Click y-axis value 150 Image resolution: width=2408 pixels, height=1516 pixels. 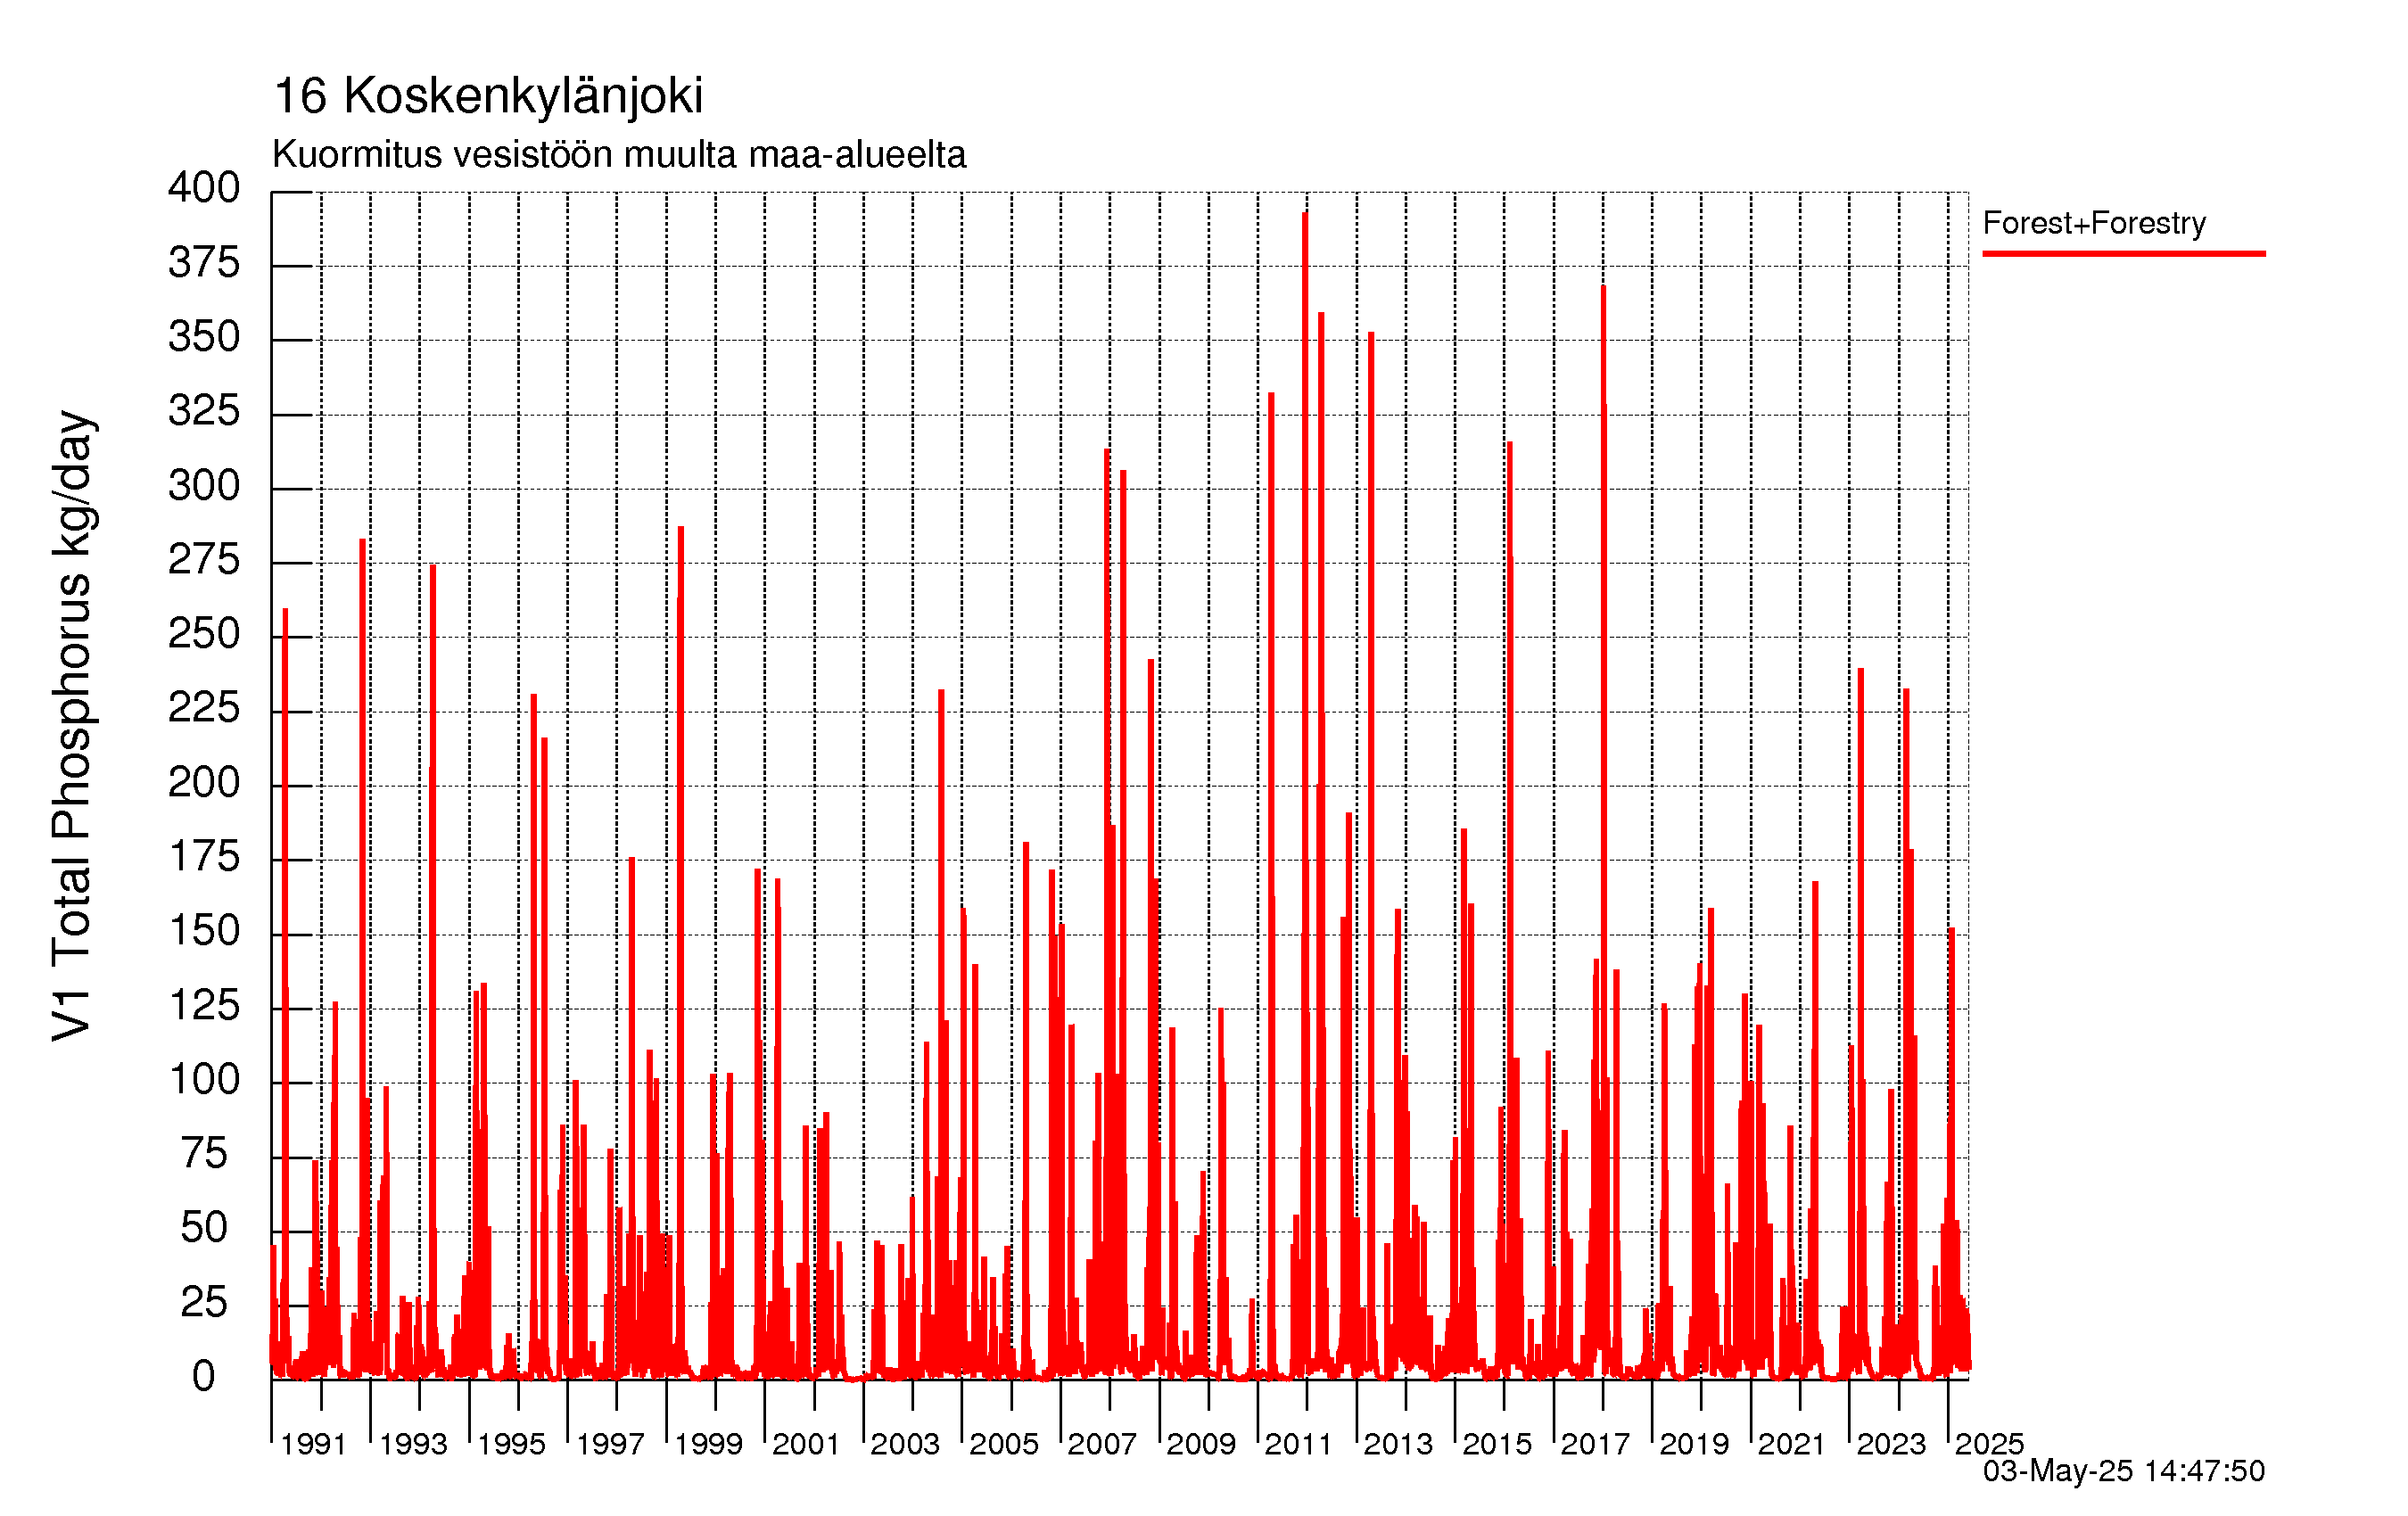204,931
